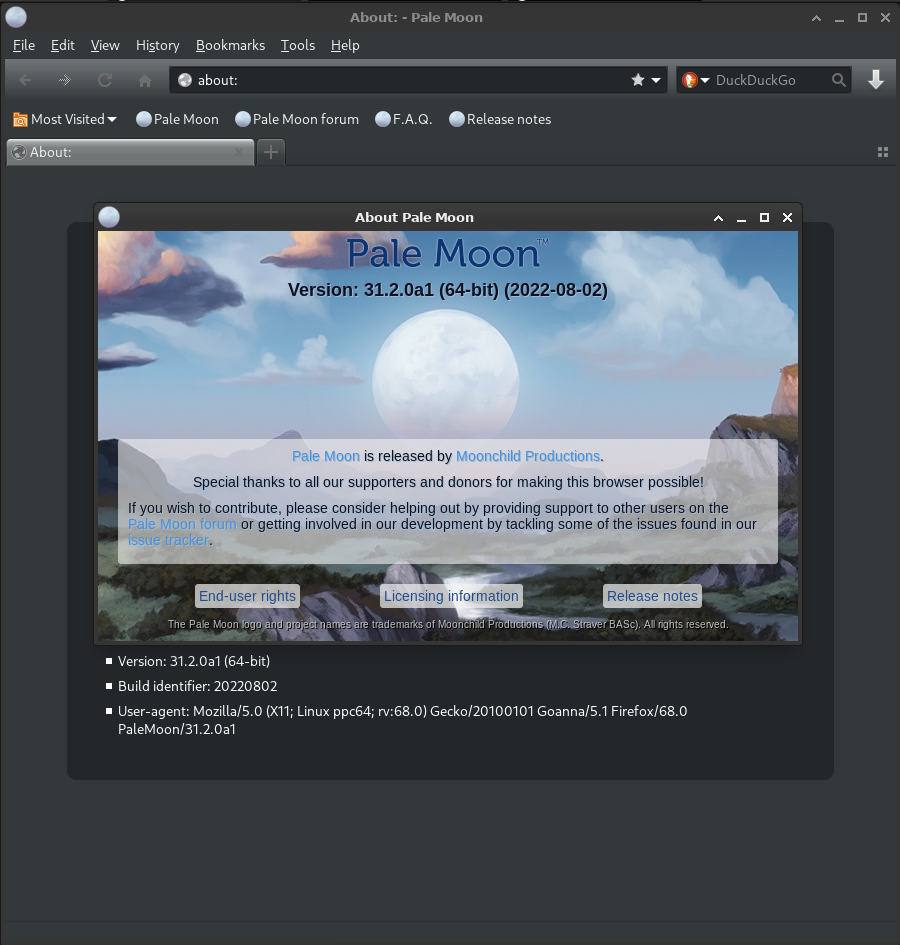Open the issue tracker link
900x945 pixels.
(168, 540)
